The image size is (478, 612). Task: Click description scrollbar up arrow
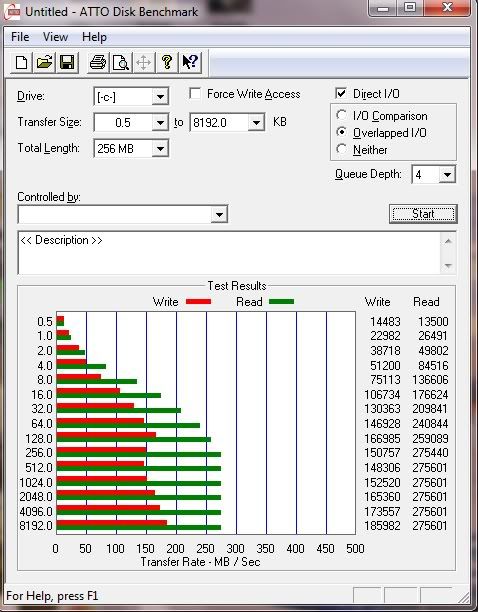click(x=448, y=241)
